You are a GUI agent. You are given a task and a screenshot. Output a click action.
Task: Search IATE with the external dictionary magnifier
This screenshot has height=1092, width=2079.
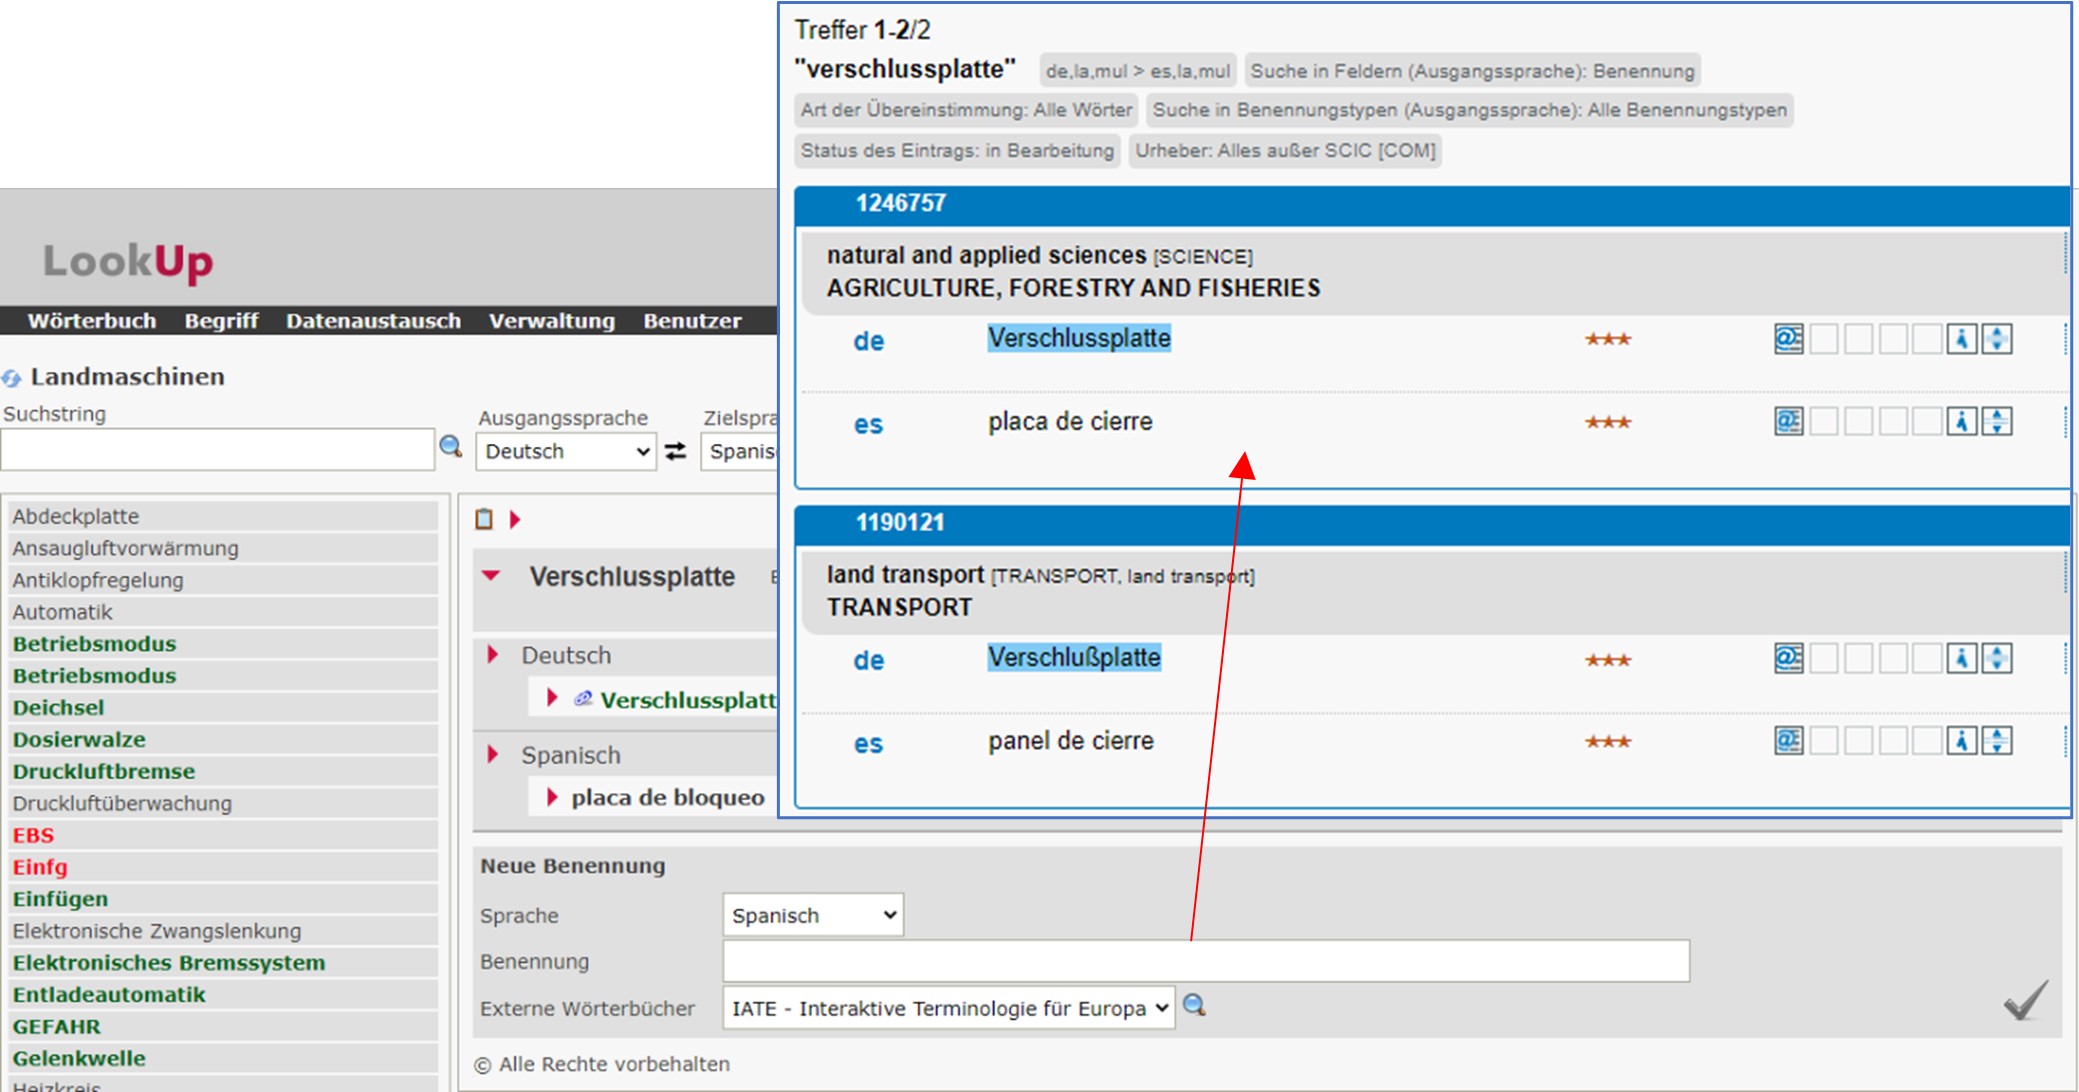click(x=1195, y=1005)
